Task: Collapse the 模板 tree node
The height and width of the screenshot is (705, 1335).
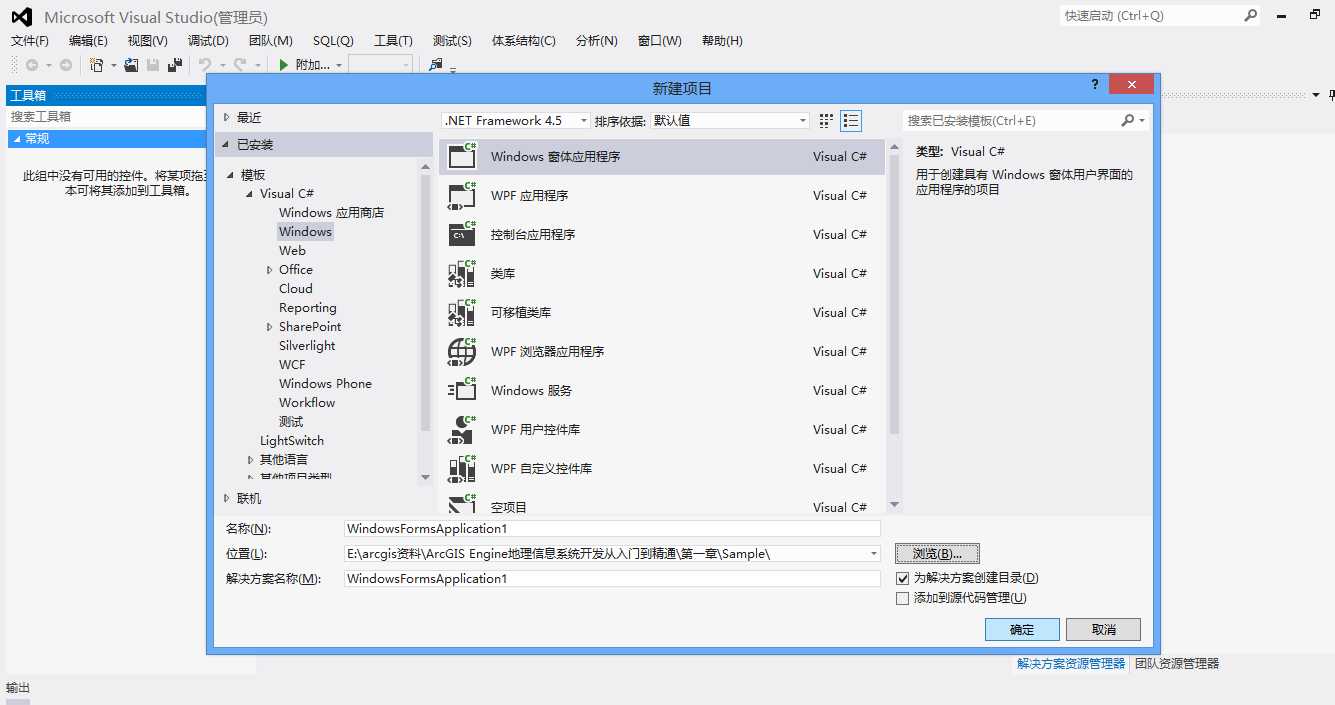Action: pos(231,175)
